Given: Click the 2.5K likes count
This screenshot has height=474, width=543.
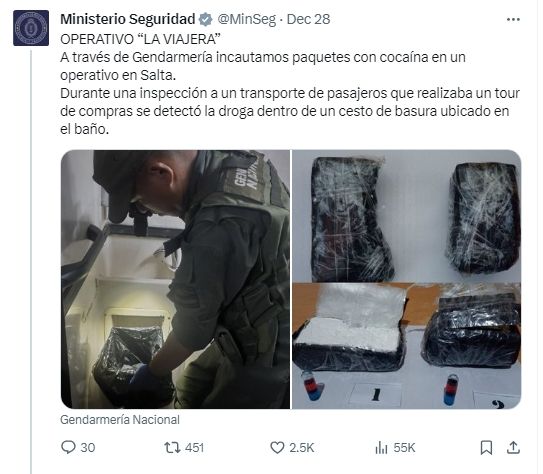Looking at the screenshot, I should (x=302, y=448).
